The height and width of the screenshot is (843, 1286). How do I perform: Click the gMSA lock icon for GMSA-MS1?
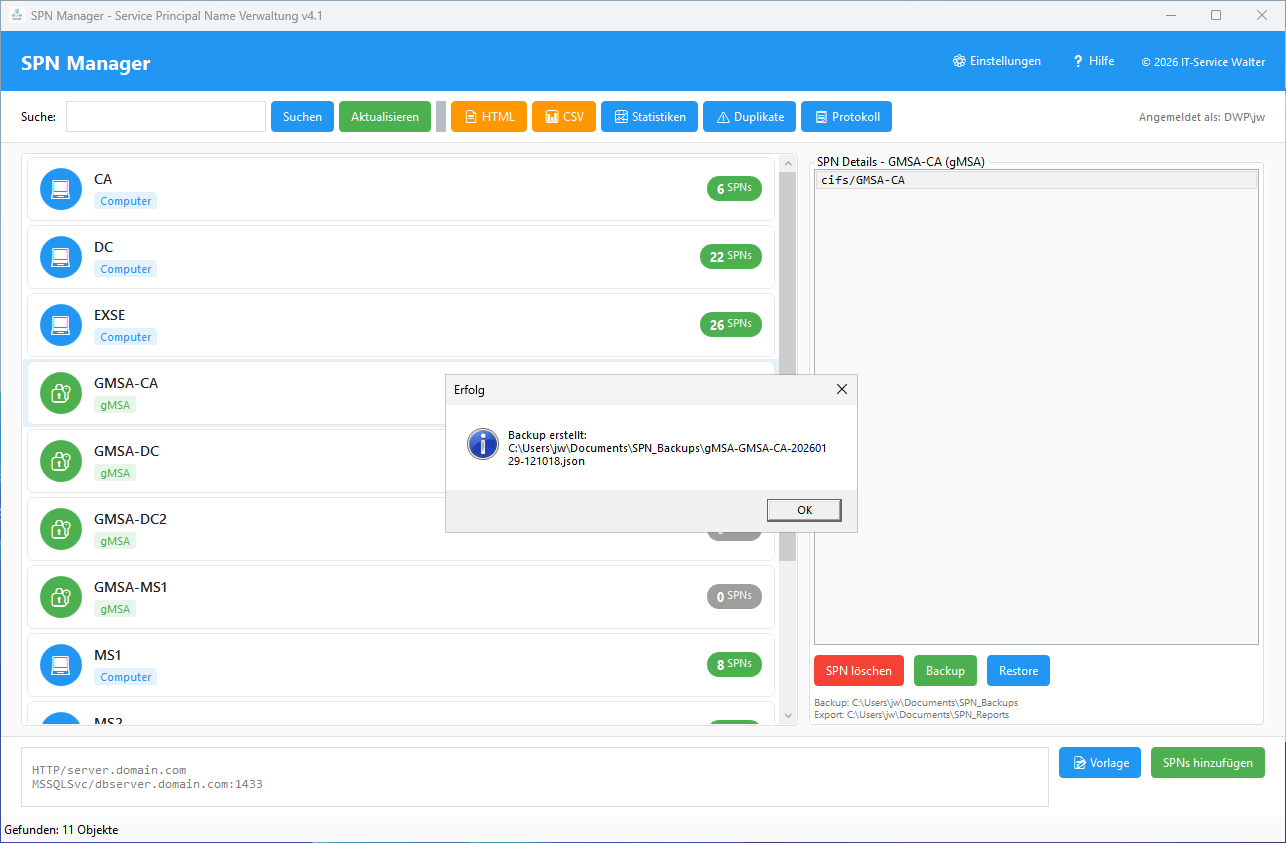coord(60,597)
